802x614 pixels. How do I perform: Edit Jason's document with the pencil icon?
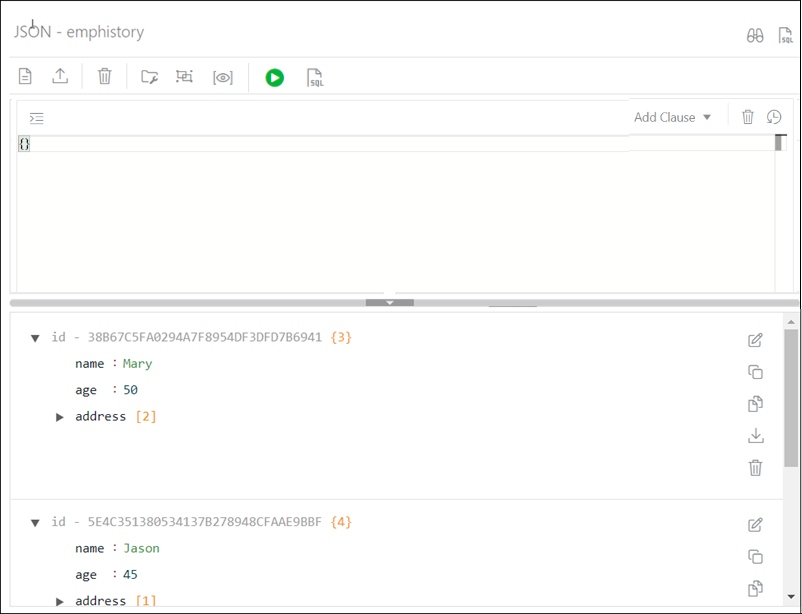(756, 523)
